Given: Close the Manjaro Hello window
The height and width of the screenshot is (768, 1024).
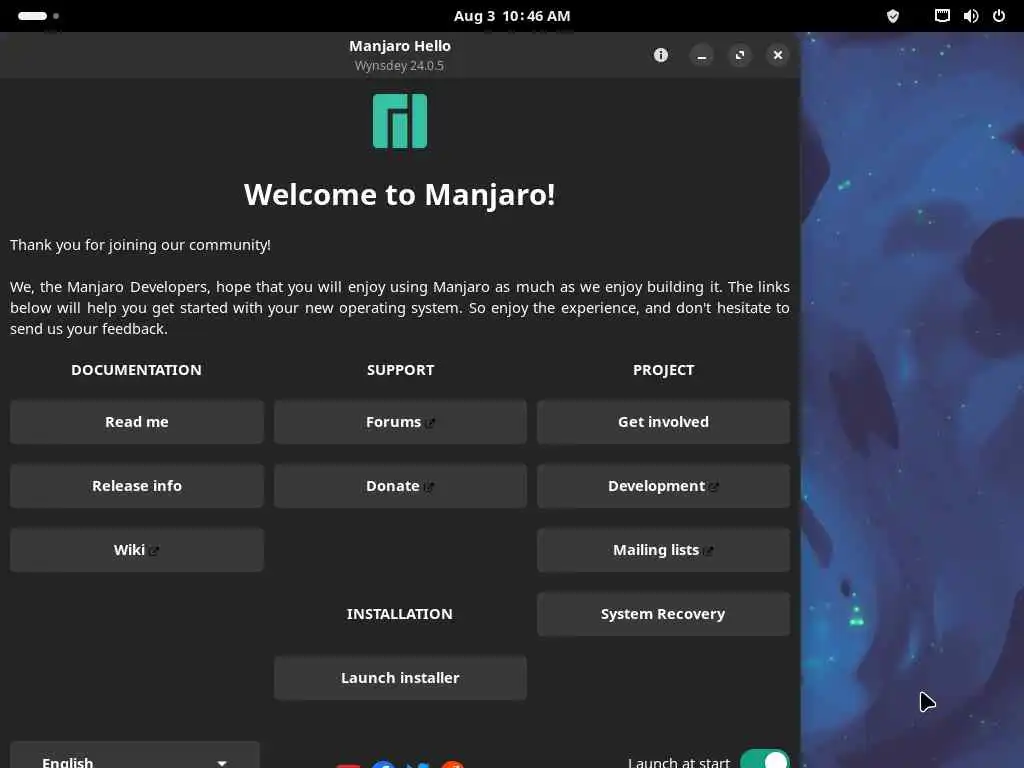Looking at the screenshot, I should click(x=778, y=56).
